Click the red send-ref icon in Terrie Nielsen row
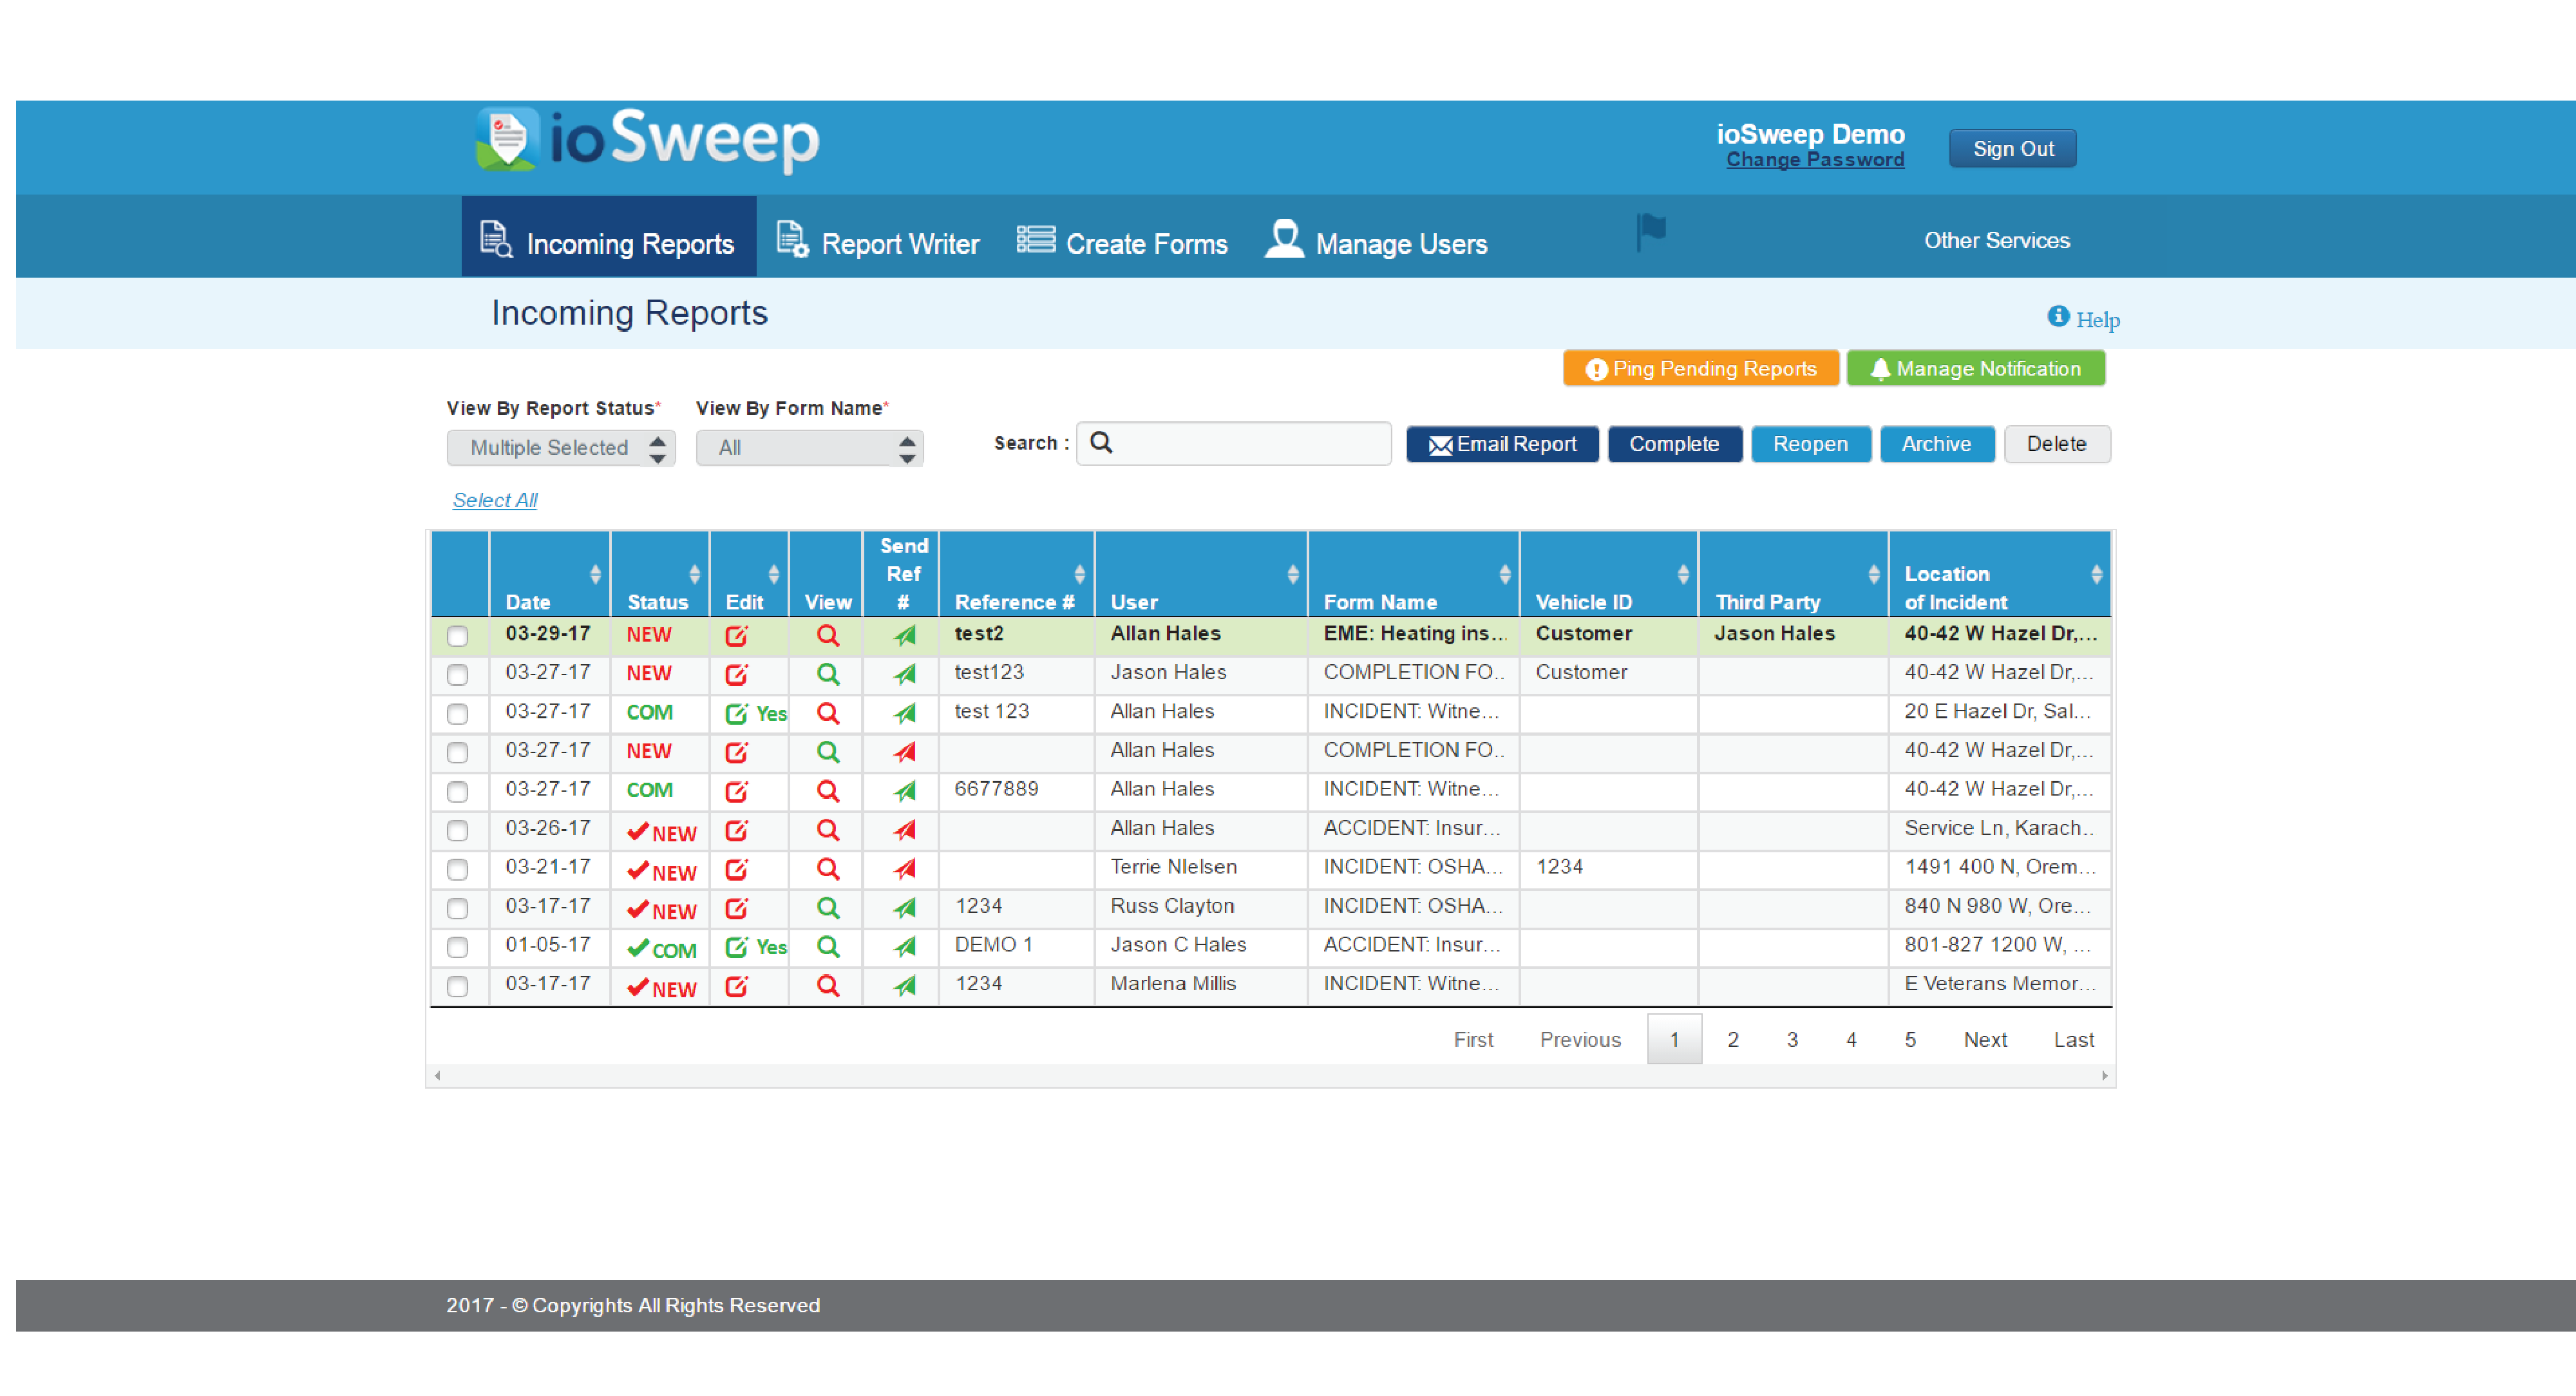Image resolution: width=2576 pixels, height=1396 pixels. [x=904, y=869]
